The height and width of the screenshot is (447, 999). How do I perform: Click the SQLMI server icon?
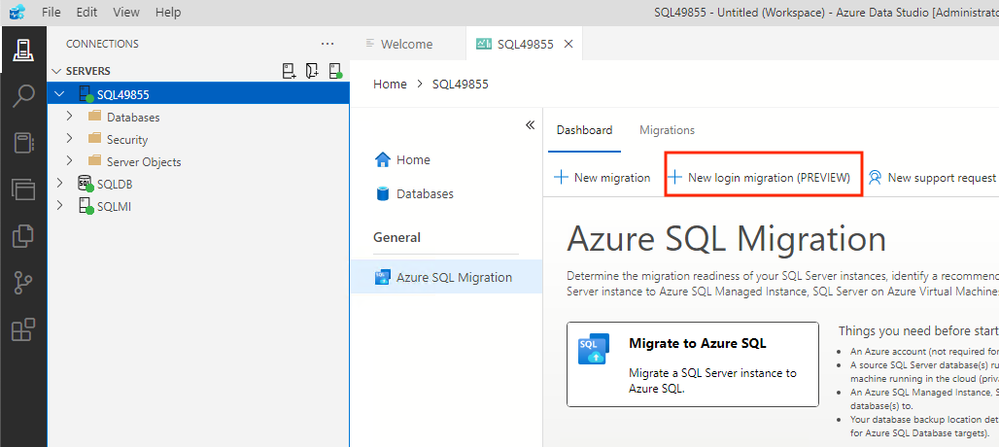(86, 206)
